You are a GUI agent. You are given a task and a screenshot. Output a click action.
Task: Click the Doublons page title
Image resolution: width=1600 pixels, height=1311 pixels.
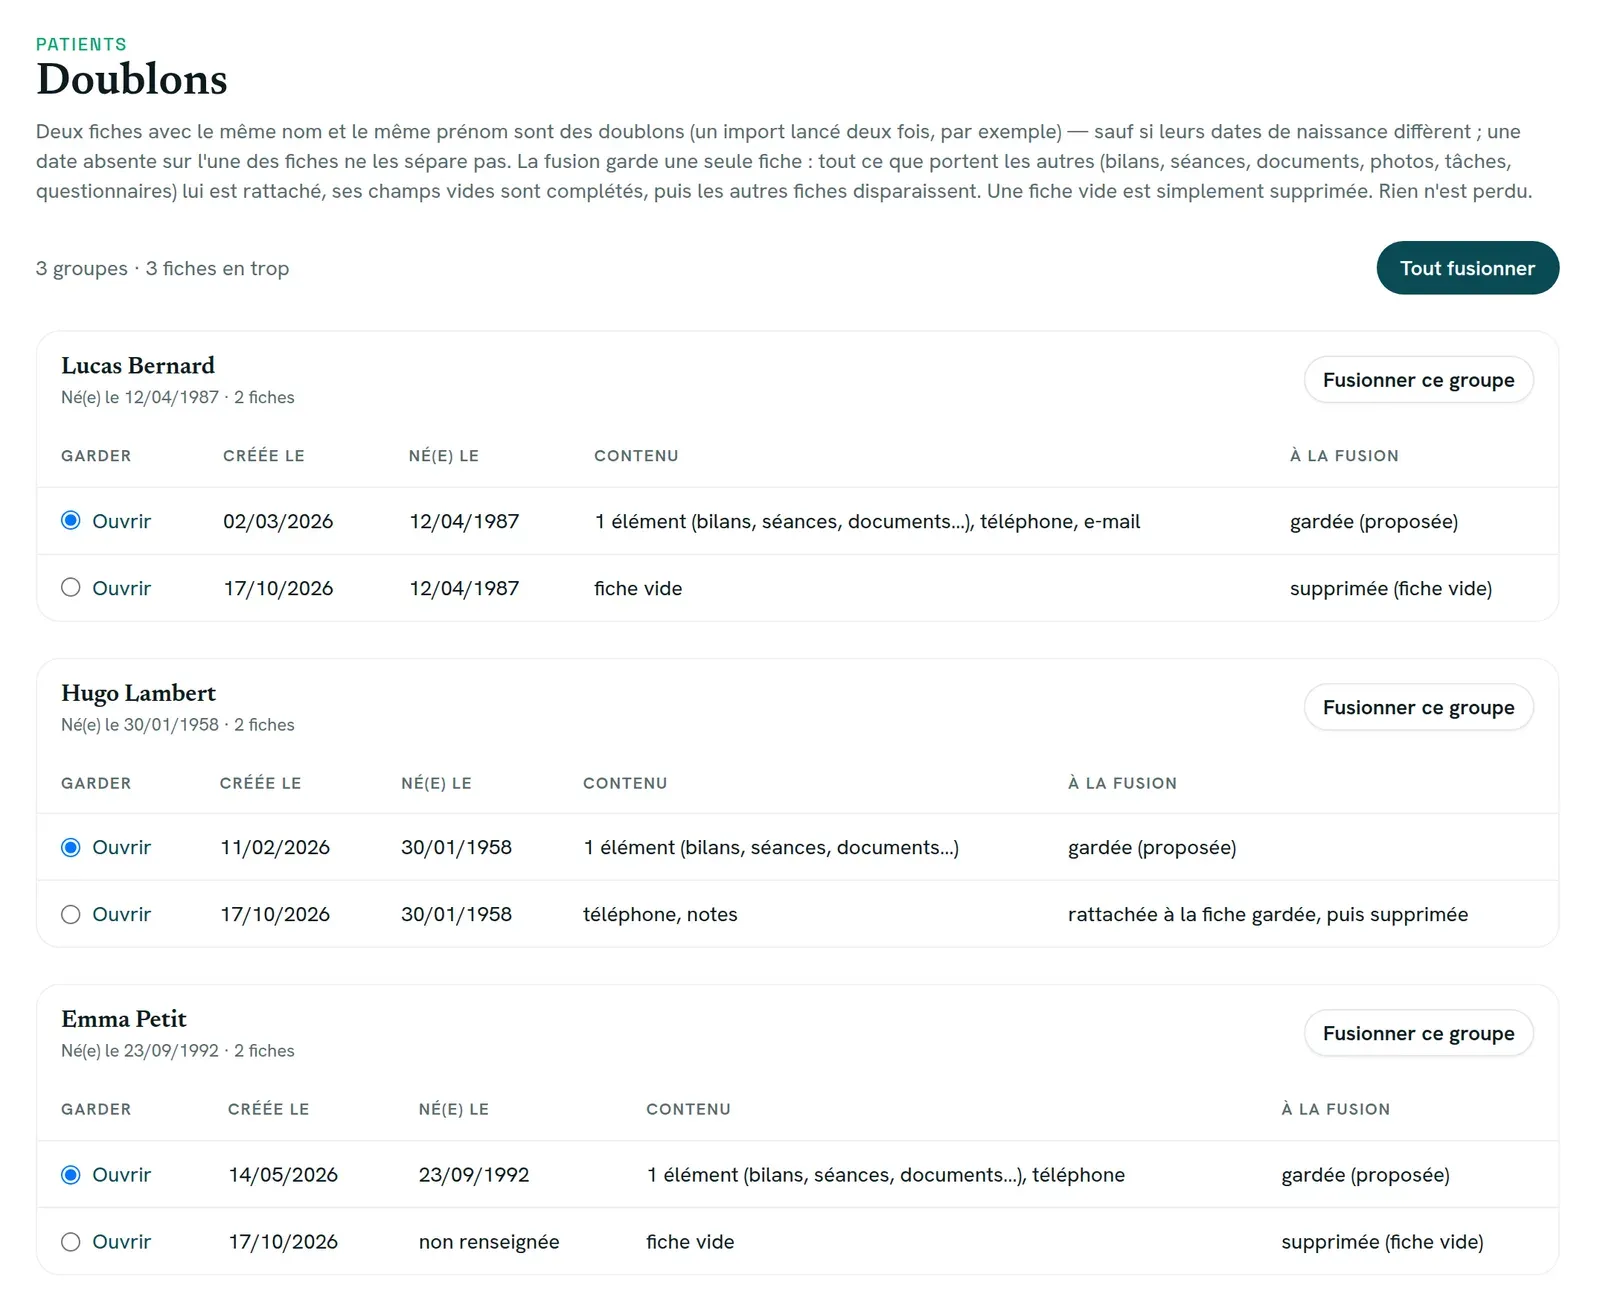pos(132,79)
